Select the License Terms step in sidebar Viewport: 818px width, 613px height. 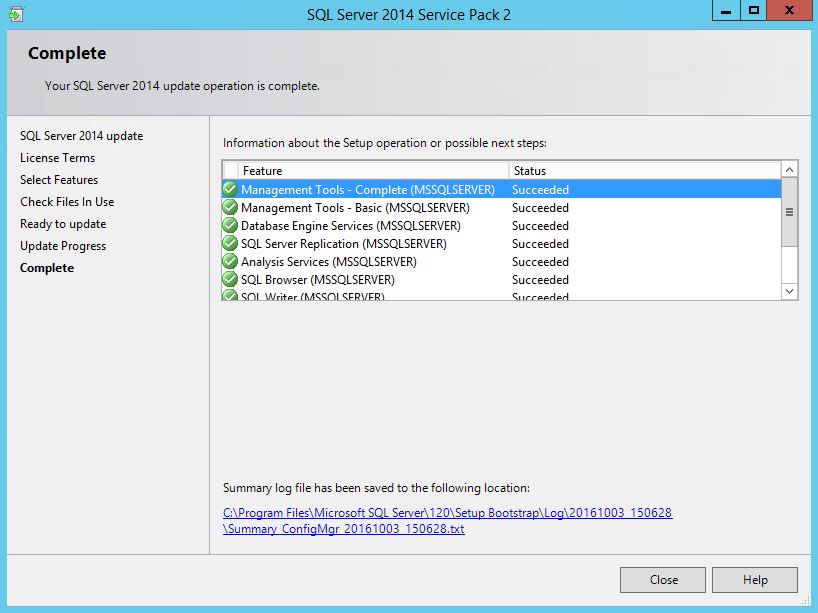click(58, 158)
